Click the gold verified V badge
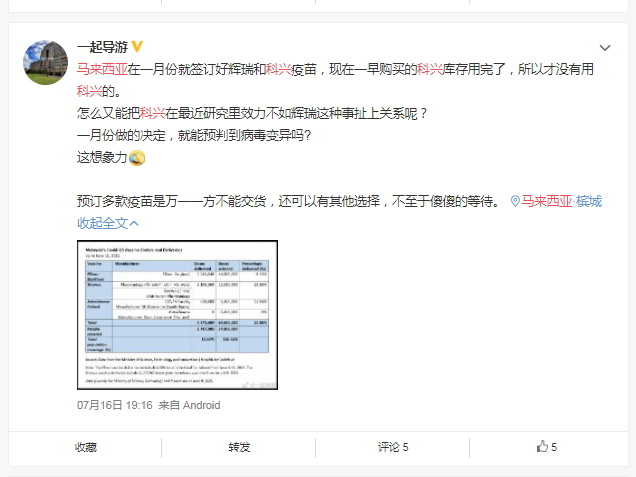 [x=137, y=47]
